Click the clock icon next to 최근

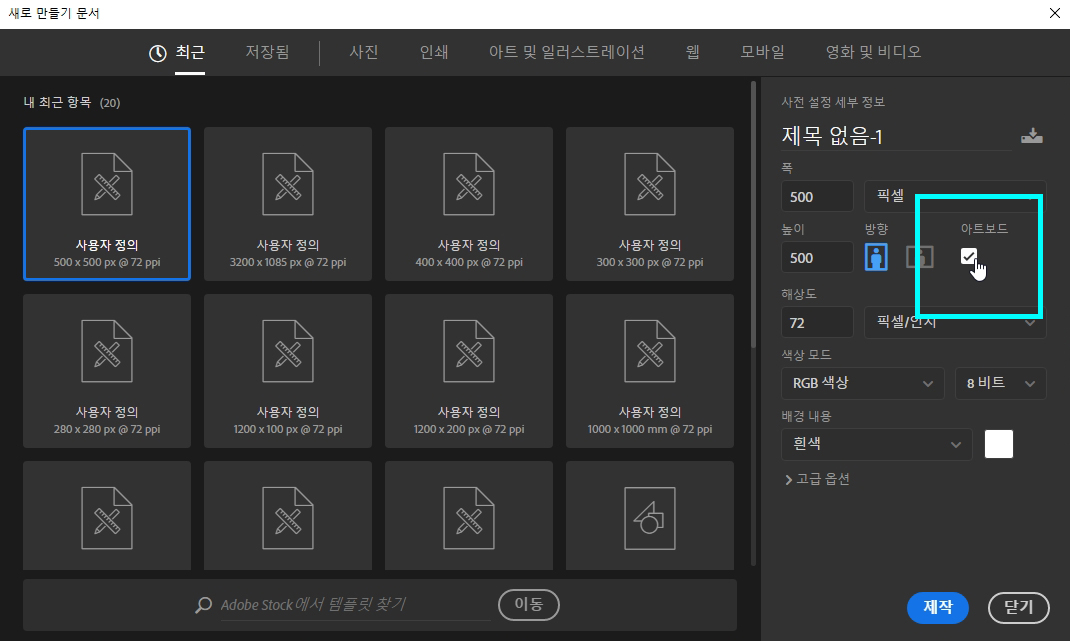[x=156, y=52]
